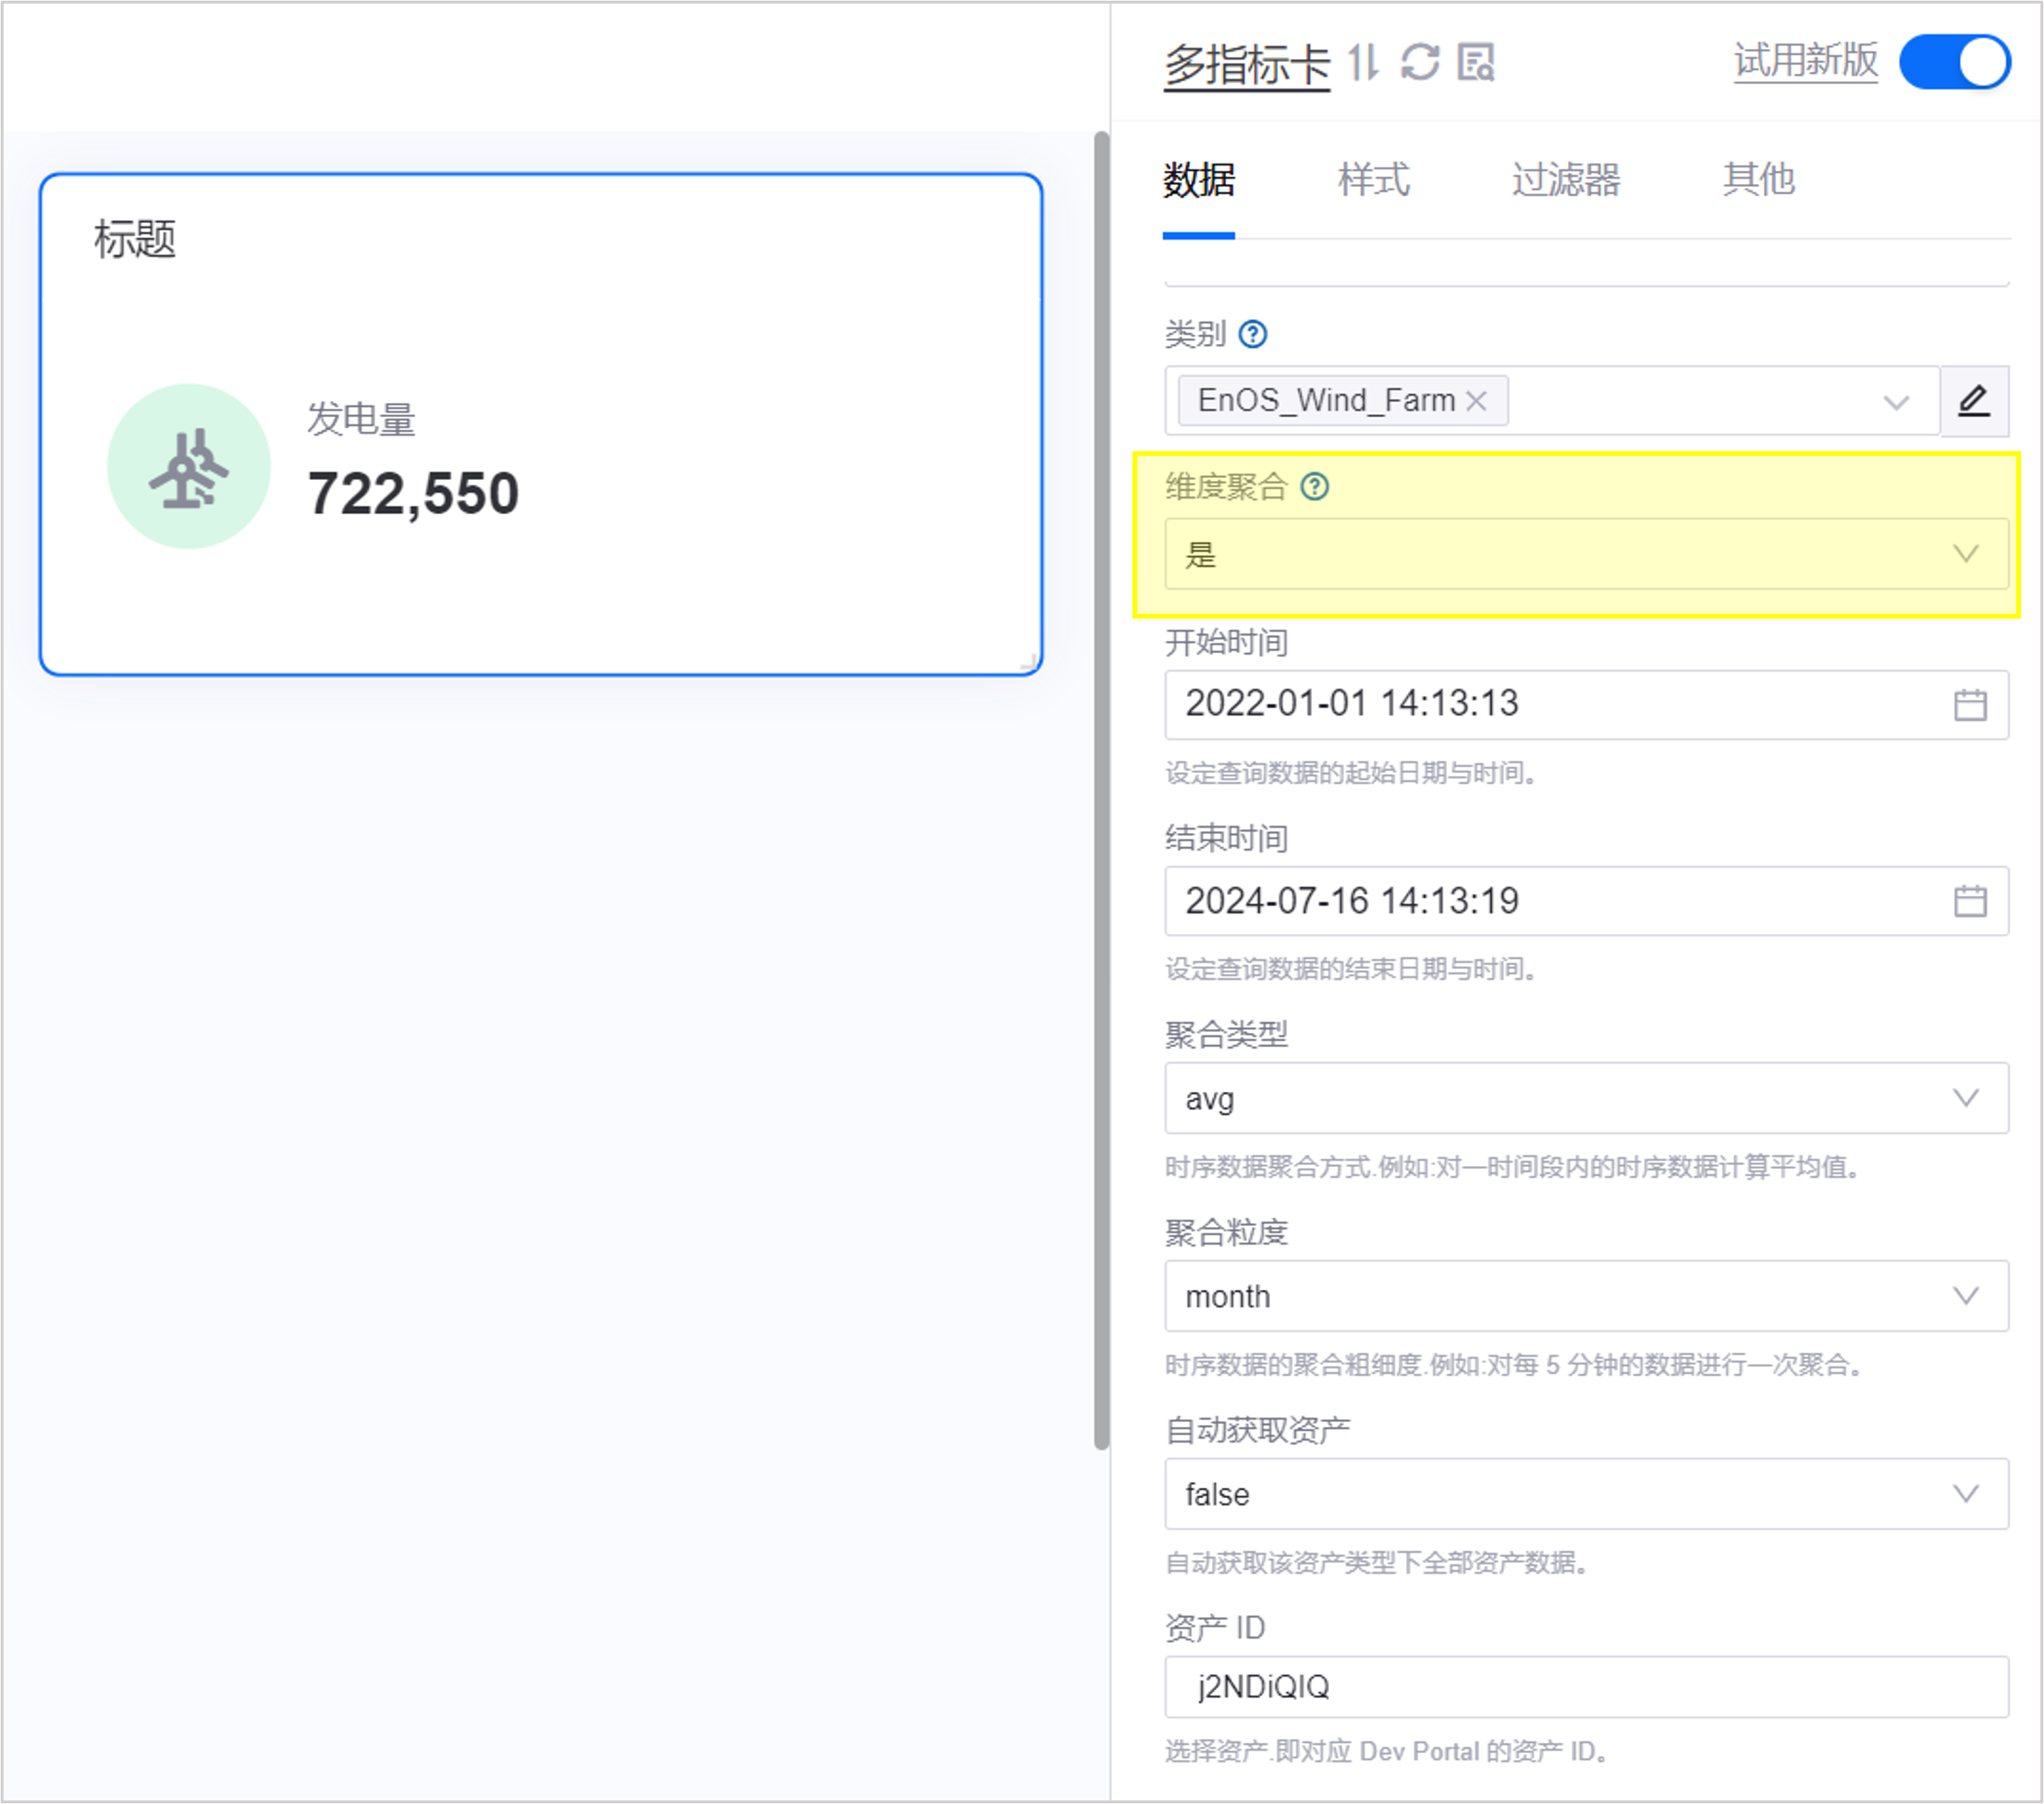Click the swap/sort arrows icon beside 多指标卡
2044x1804 pixels.
pos(1363,62)
